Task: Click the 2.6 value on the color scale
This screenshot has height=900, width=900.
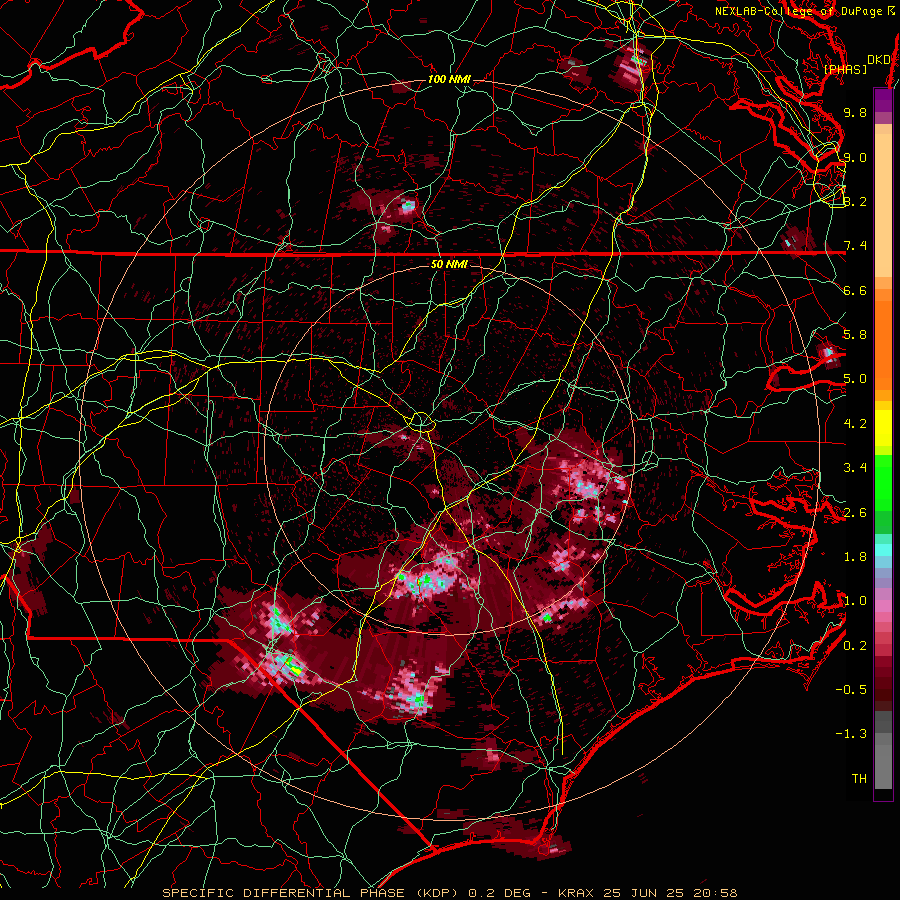Action: click(855, 513)
